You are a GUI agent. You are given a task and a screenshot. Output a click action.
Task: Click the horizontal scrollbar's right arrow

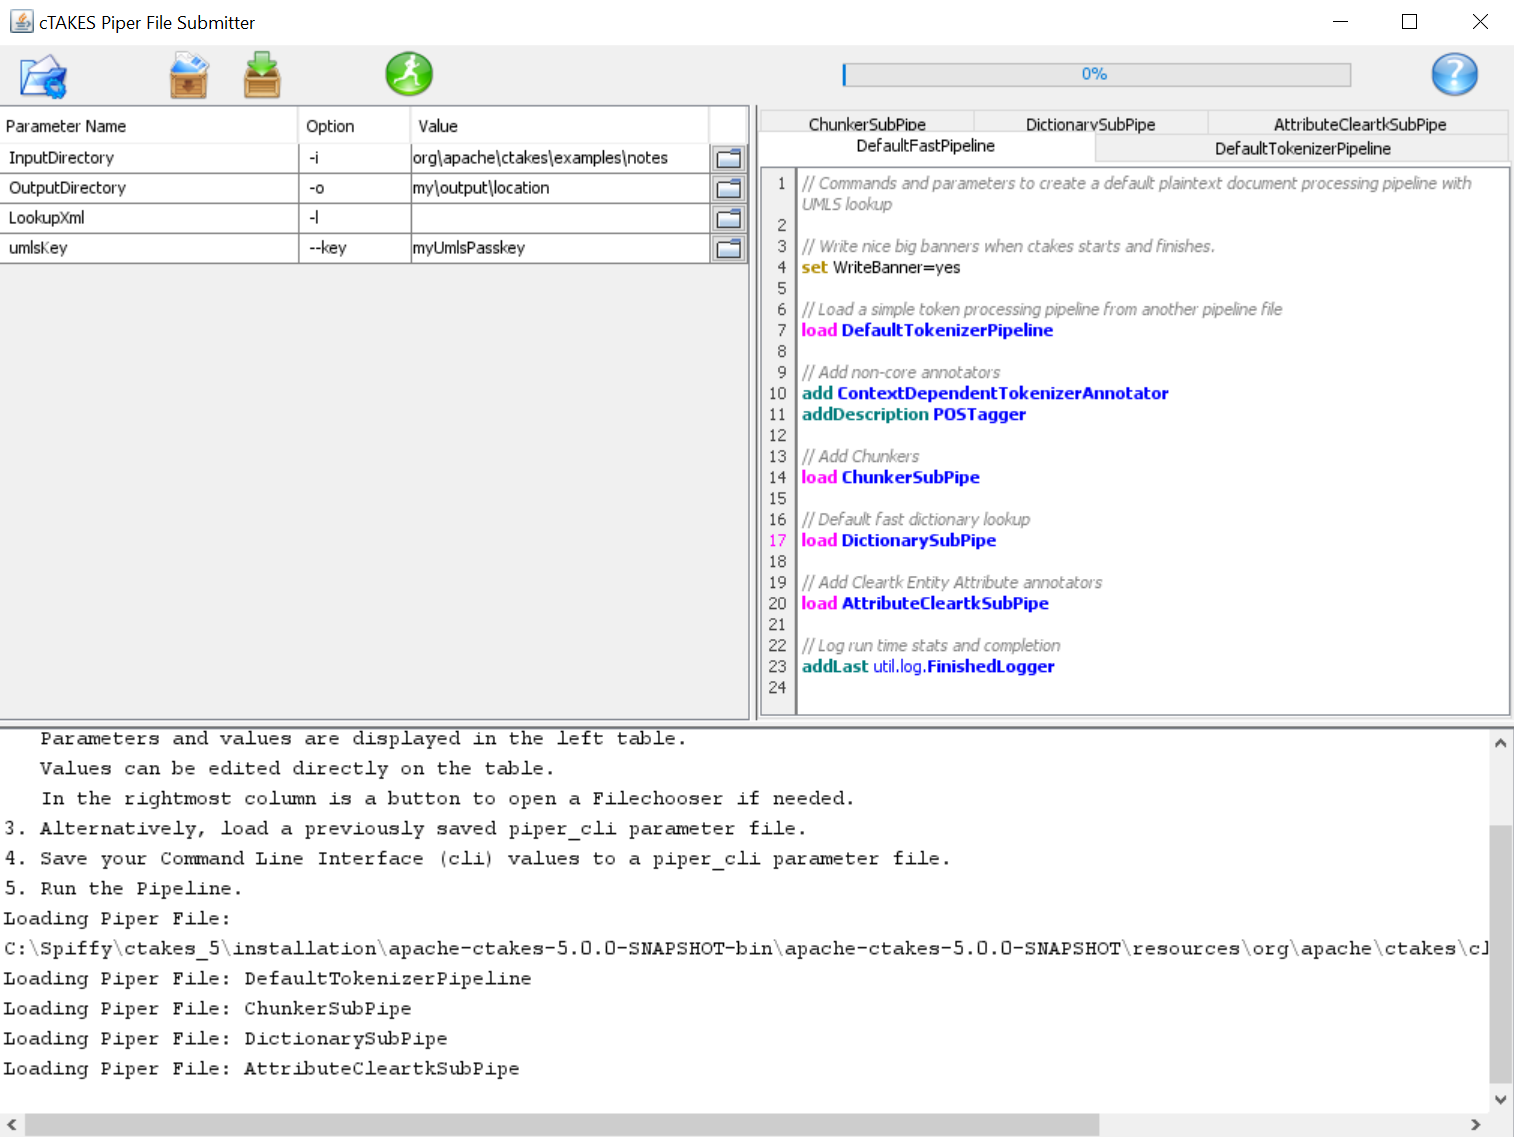pos(1475,1125)
